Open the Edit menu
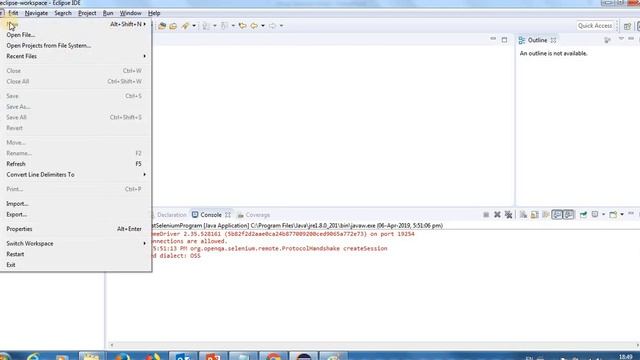 [x=13, y=13]
